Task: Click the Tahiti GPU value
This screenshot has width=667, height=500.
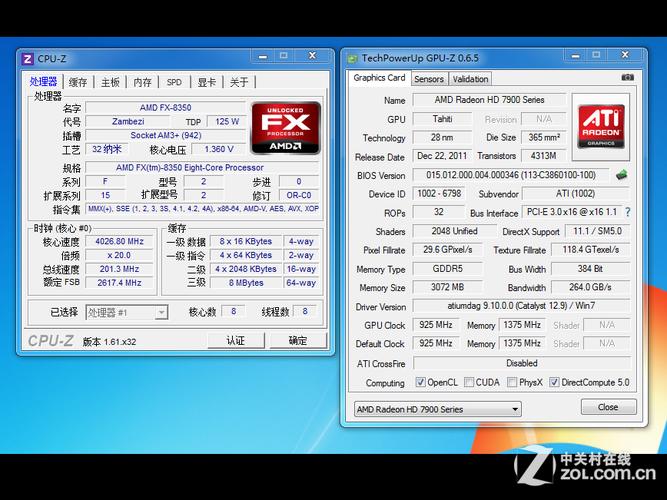Action: pyautogui.click(x=442, y=119)
